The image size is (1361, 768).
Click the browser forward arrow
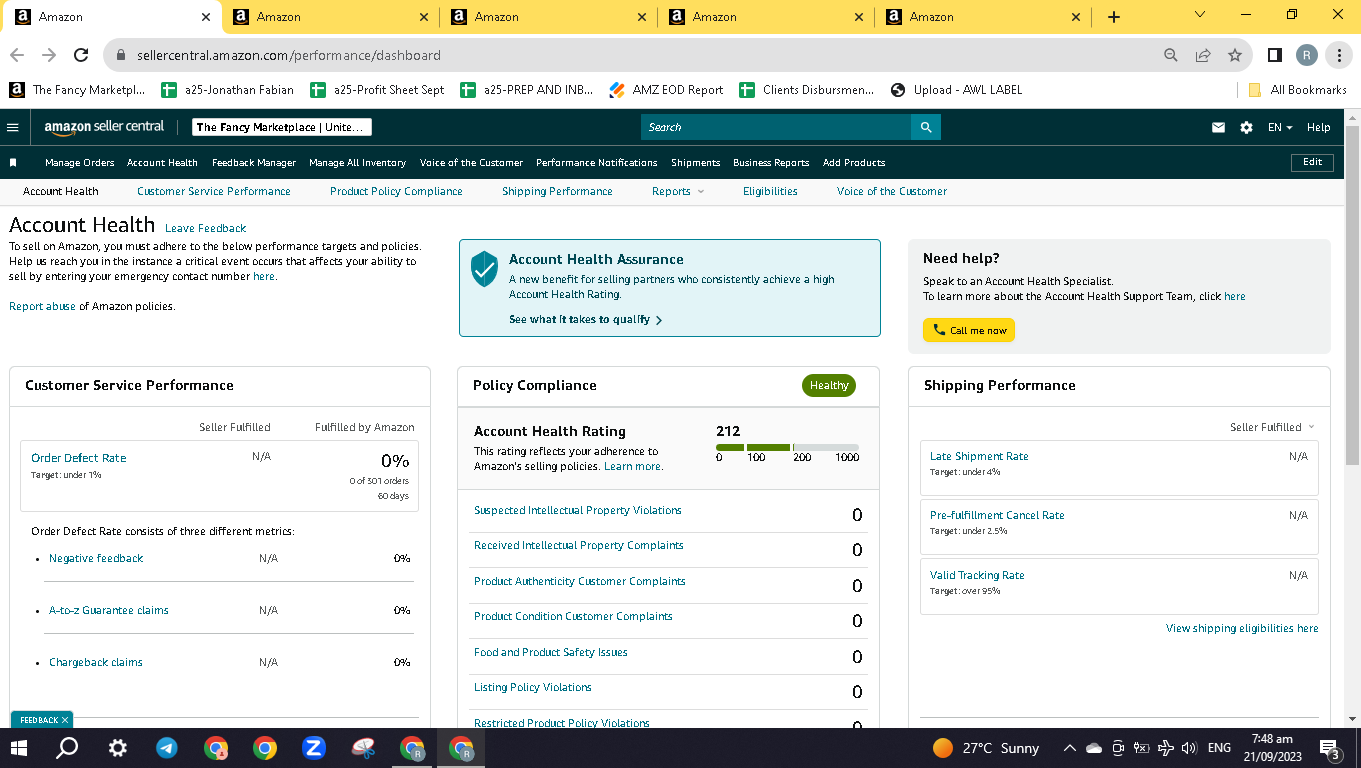[x=48, y=55]
